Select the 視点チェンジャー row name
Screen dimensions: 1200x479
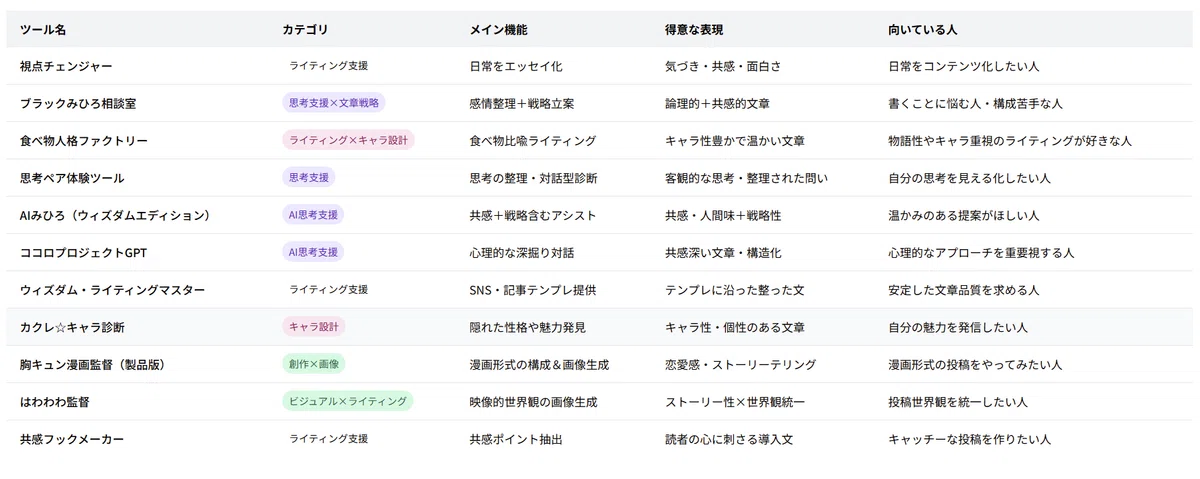66,66
